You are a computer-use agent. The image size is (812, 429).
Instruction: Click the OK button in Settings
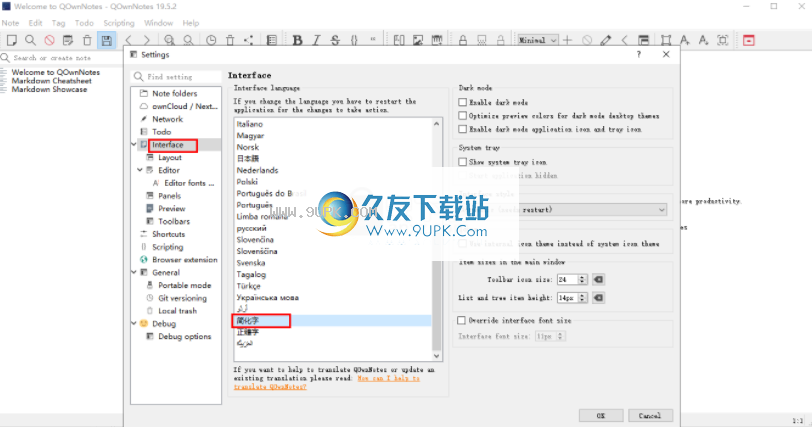[x=601, y=416]
